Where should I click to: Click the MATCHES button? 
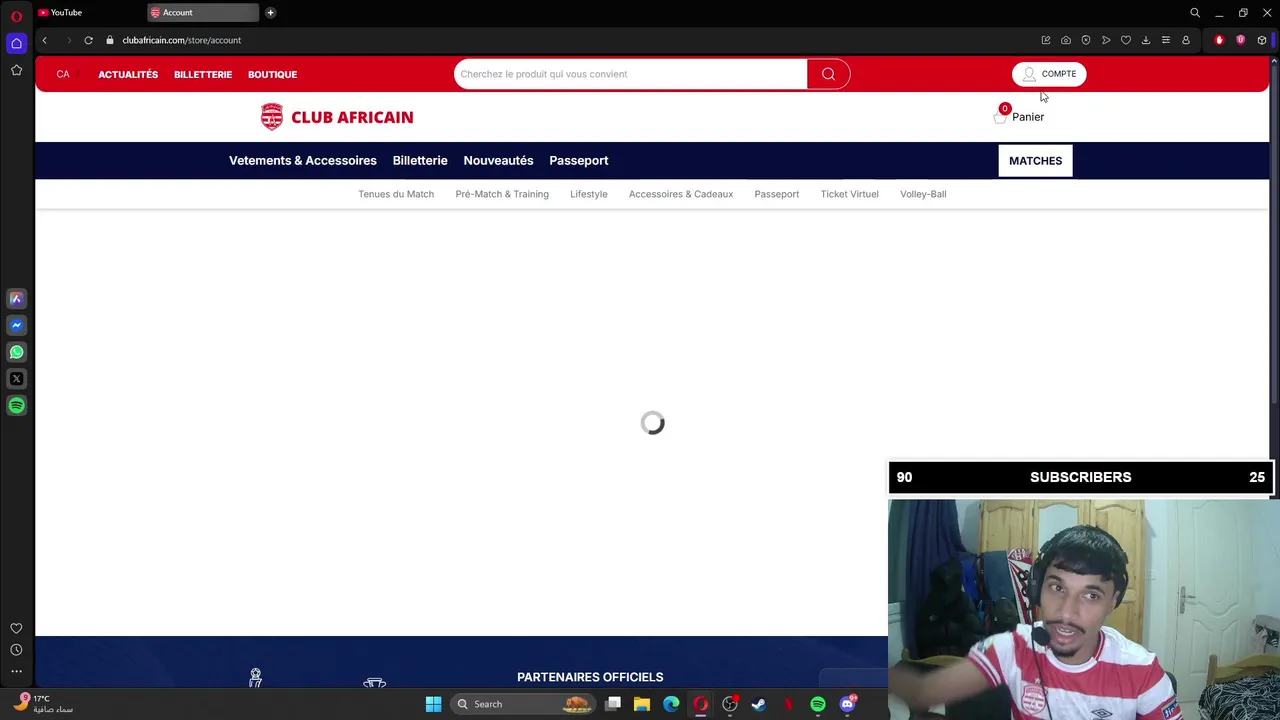pos(1035,160)
